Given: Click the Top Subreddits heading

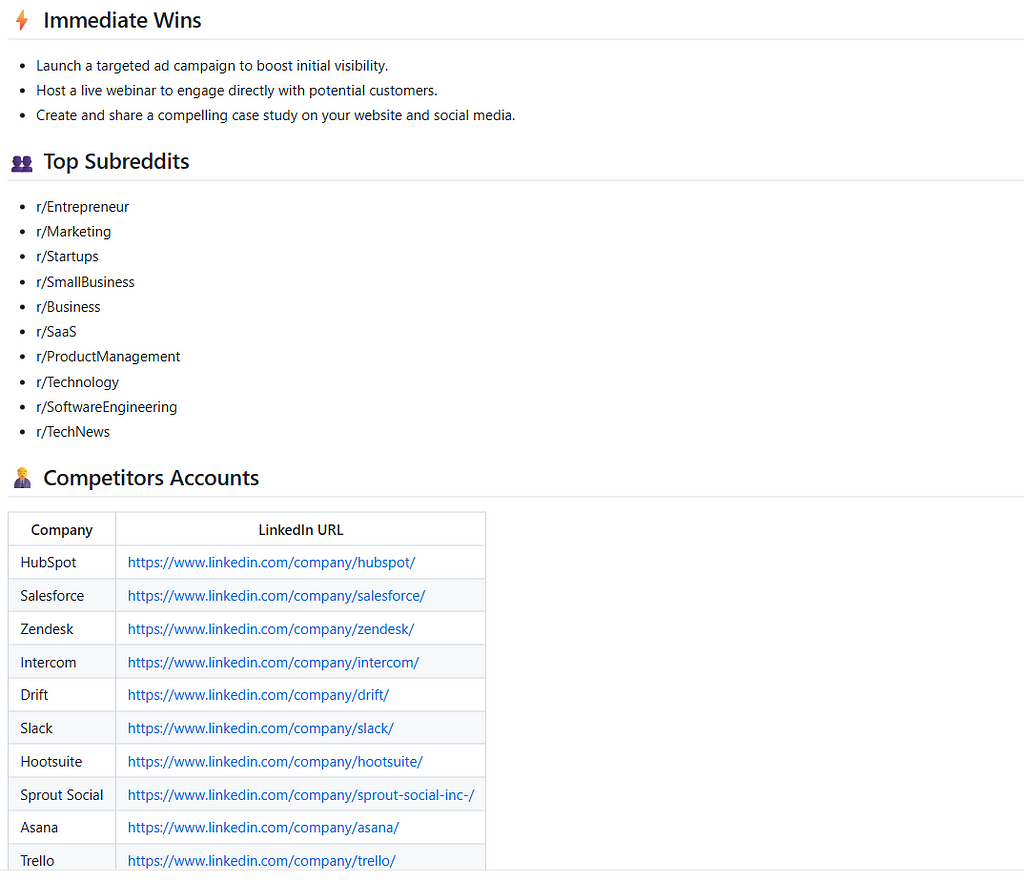Looking at the screenshot, I should click(116, 161).
